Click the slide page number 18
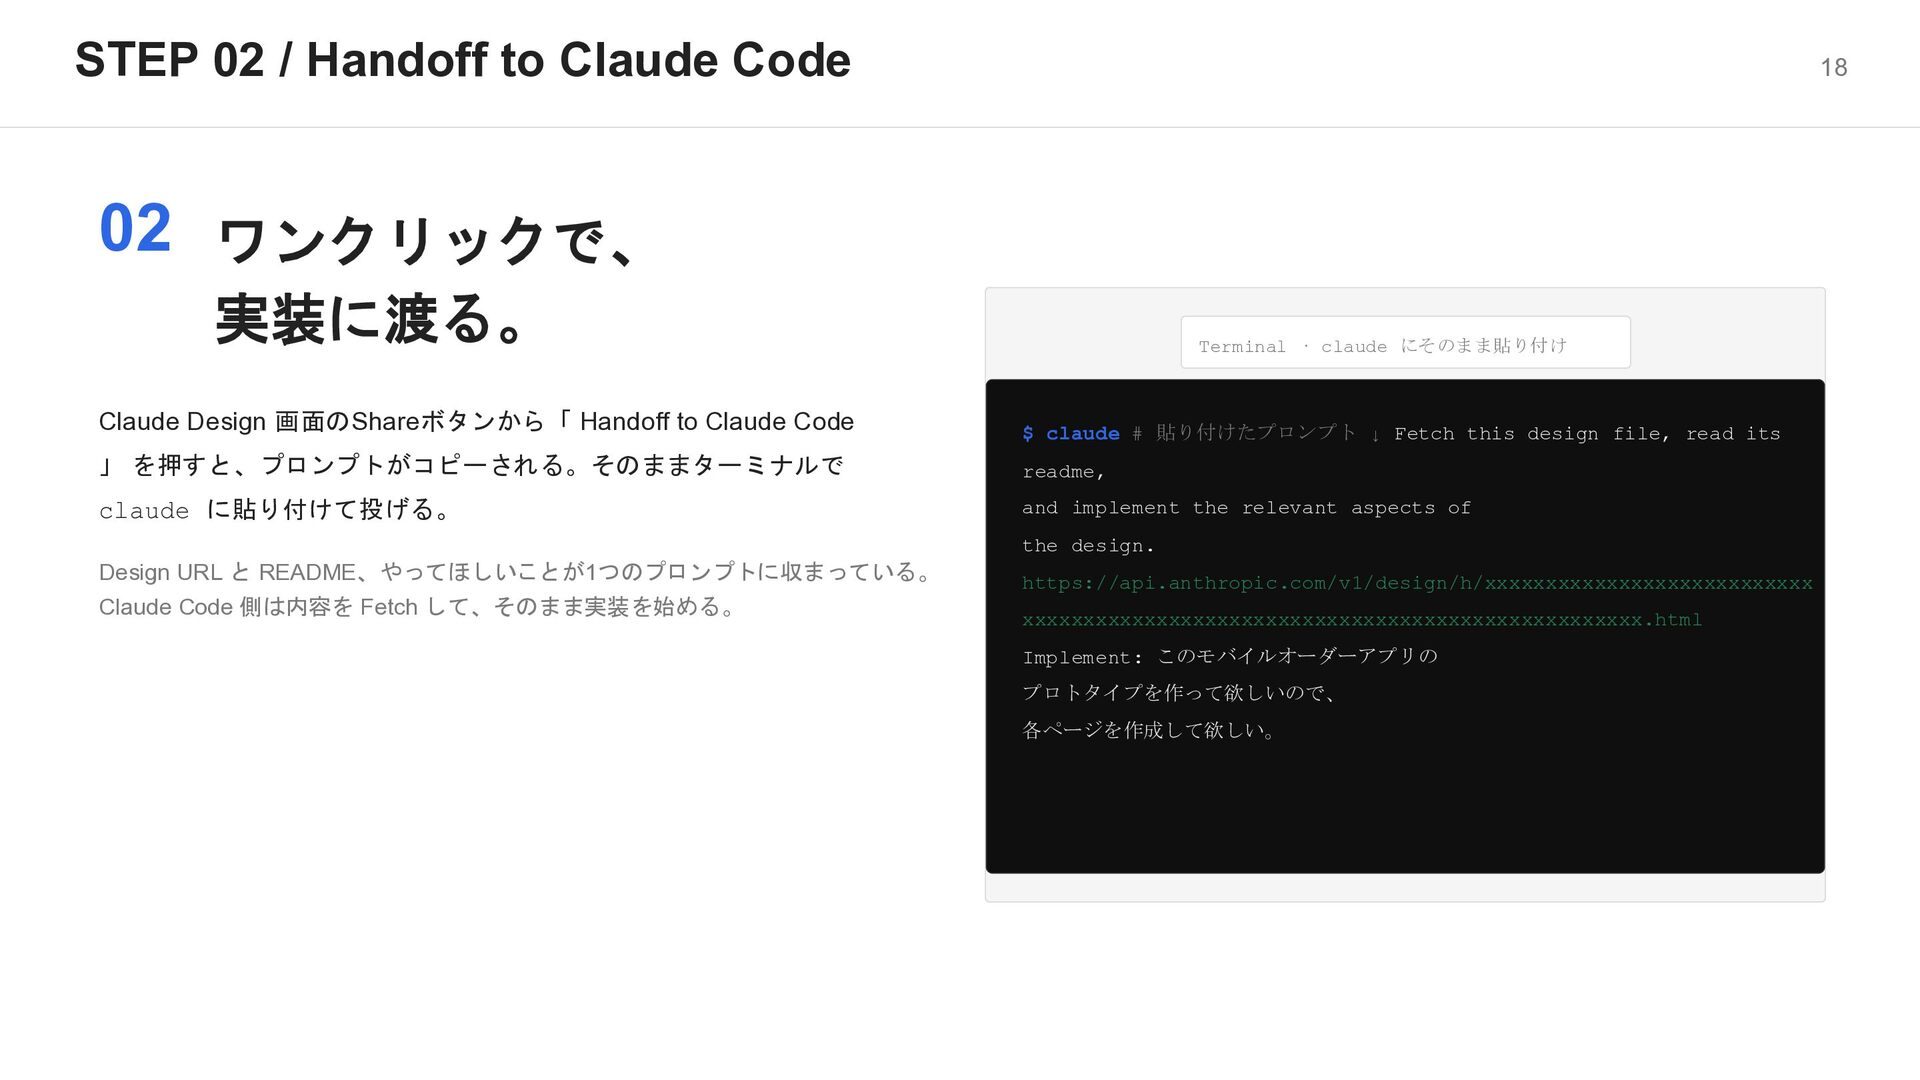The image size is (1920, 1080). point(1833,68)
